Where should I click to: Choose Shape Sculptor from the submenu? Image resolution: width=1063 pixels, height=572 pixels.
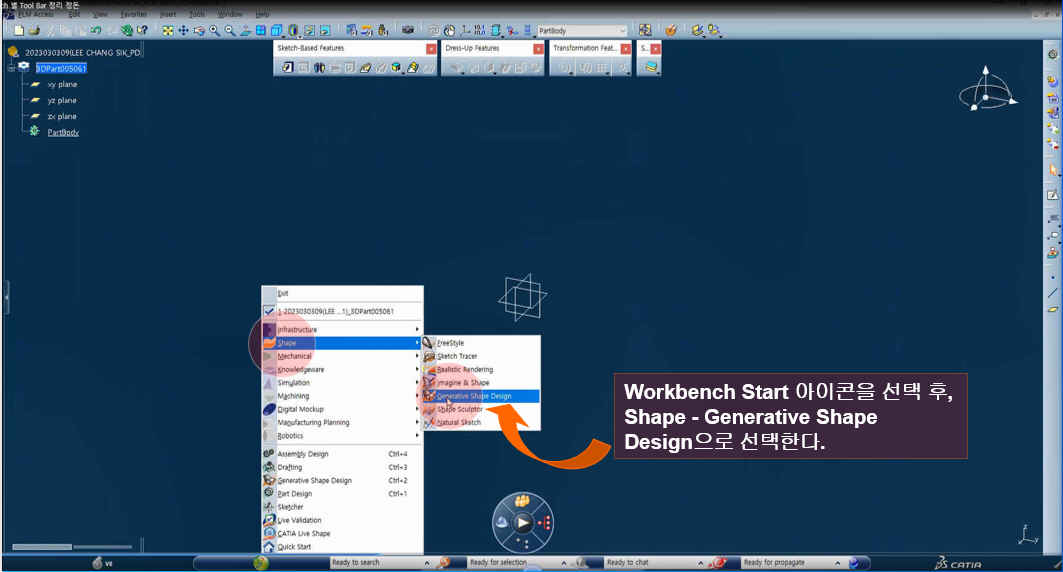[x=481, y=409]
